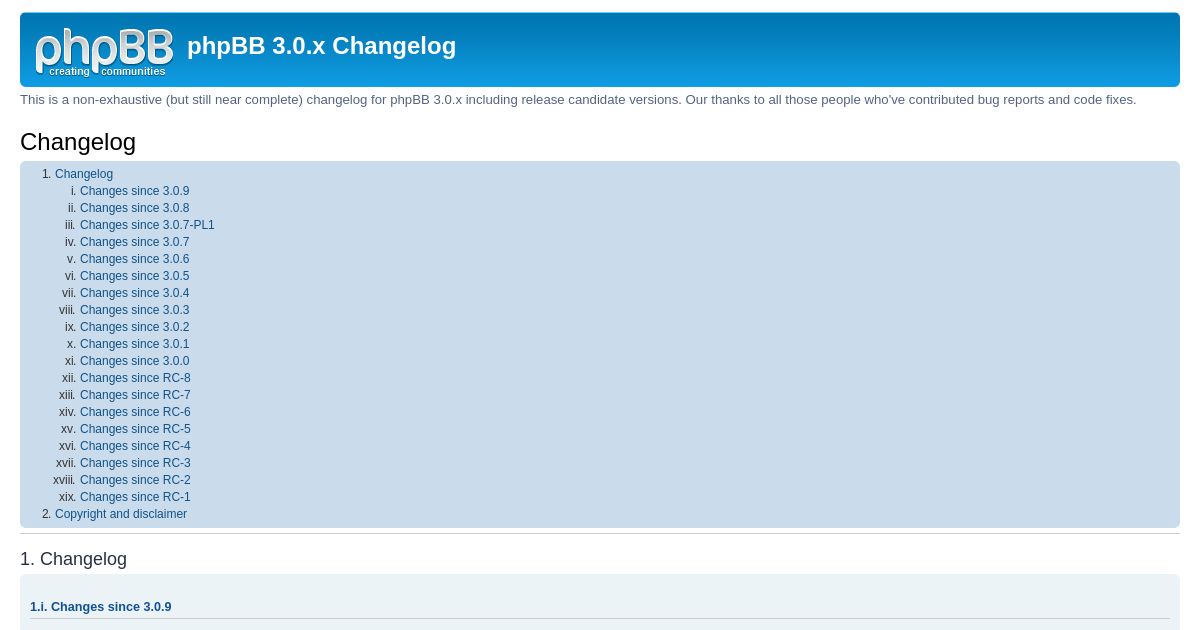Open Changes since 3.0.7-PL1 link
Image resolution: width=1200 pixels, height=630 pixels.
pyautogui.click(x=147, y=225)
